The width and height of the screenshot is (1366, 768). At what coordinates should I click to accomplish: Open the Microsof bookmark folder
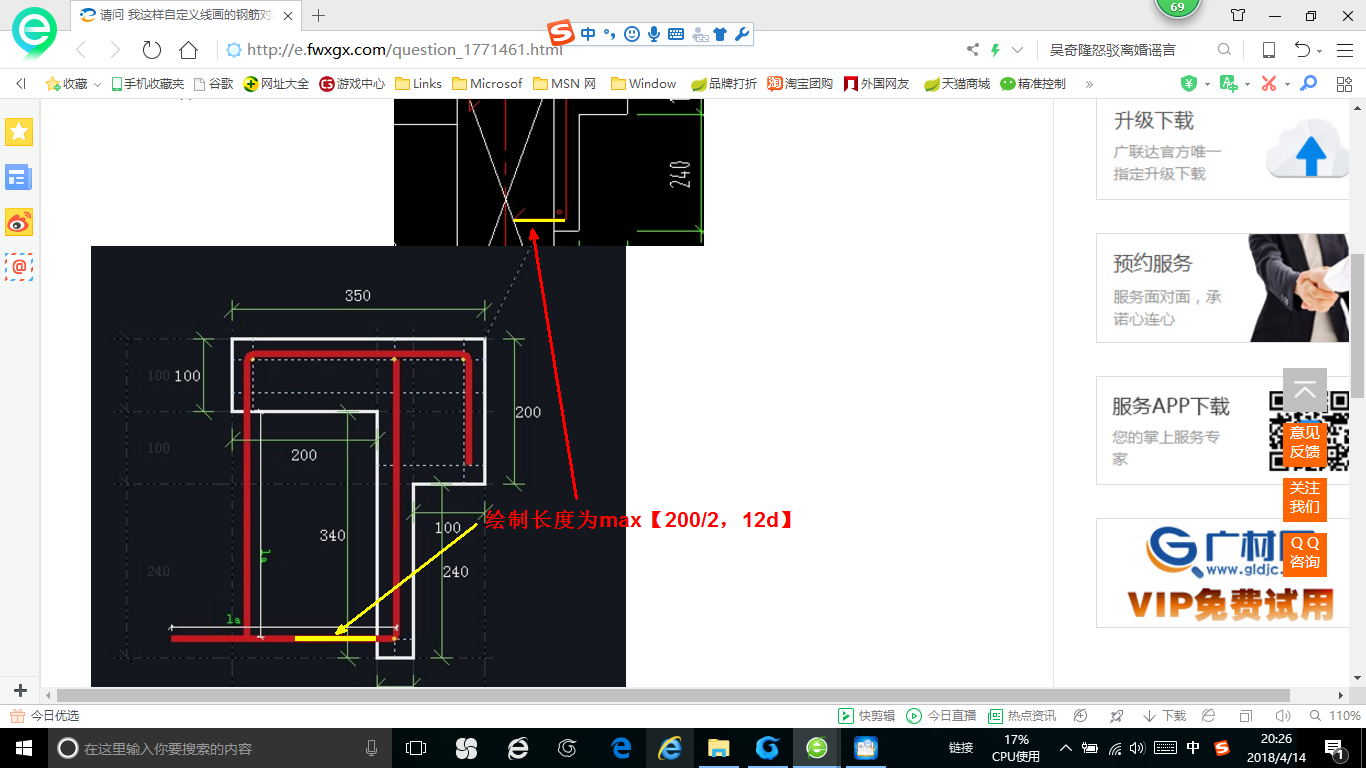tap(487, 84)
